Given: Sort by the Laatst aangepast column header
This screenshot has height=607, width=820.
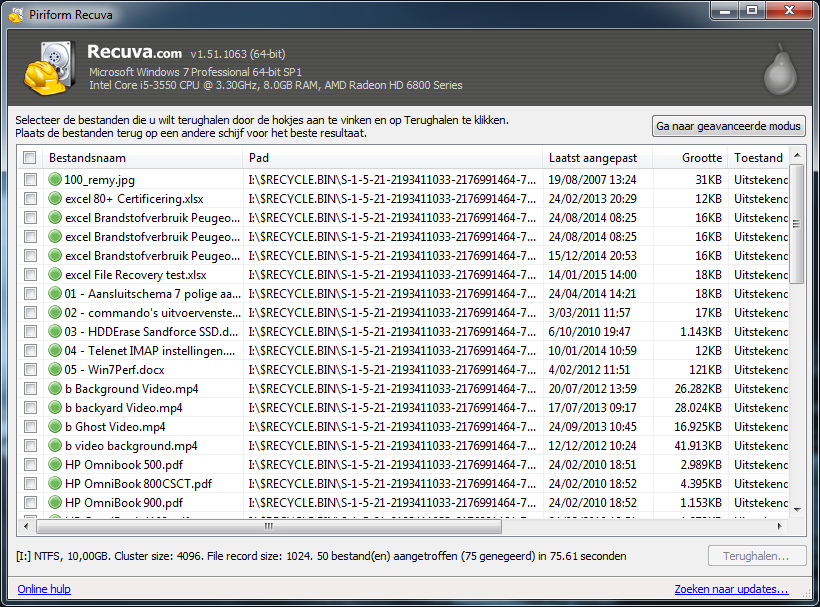Looking at the screenshot, I should (597, 157).
